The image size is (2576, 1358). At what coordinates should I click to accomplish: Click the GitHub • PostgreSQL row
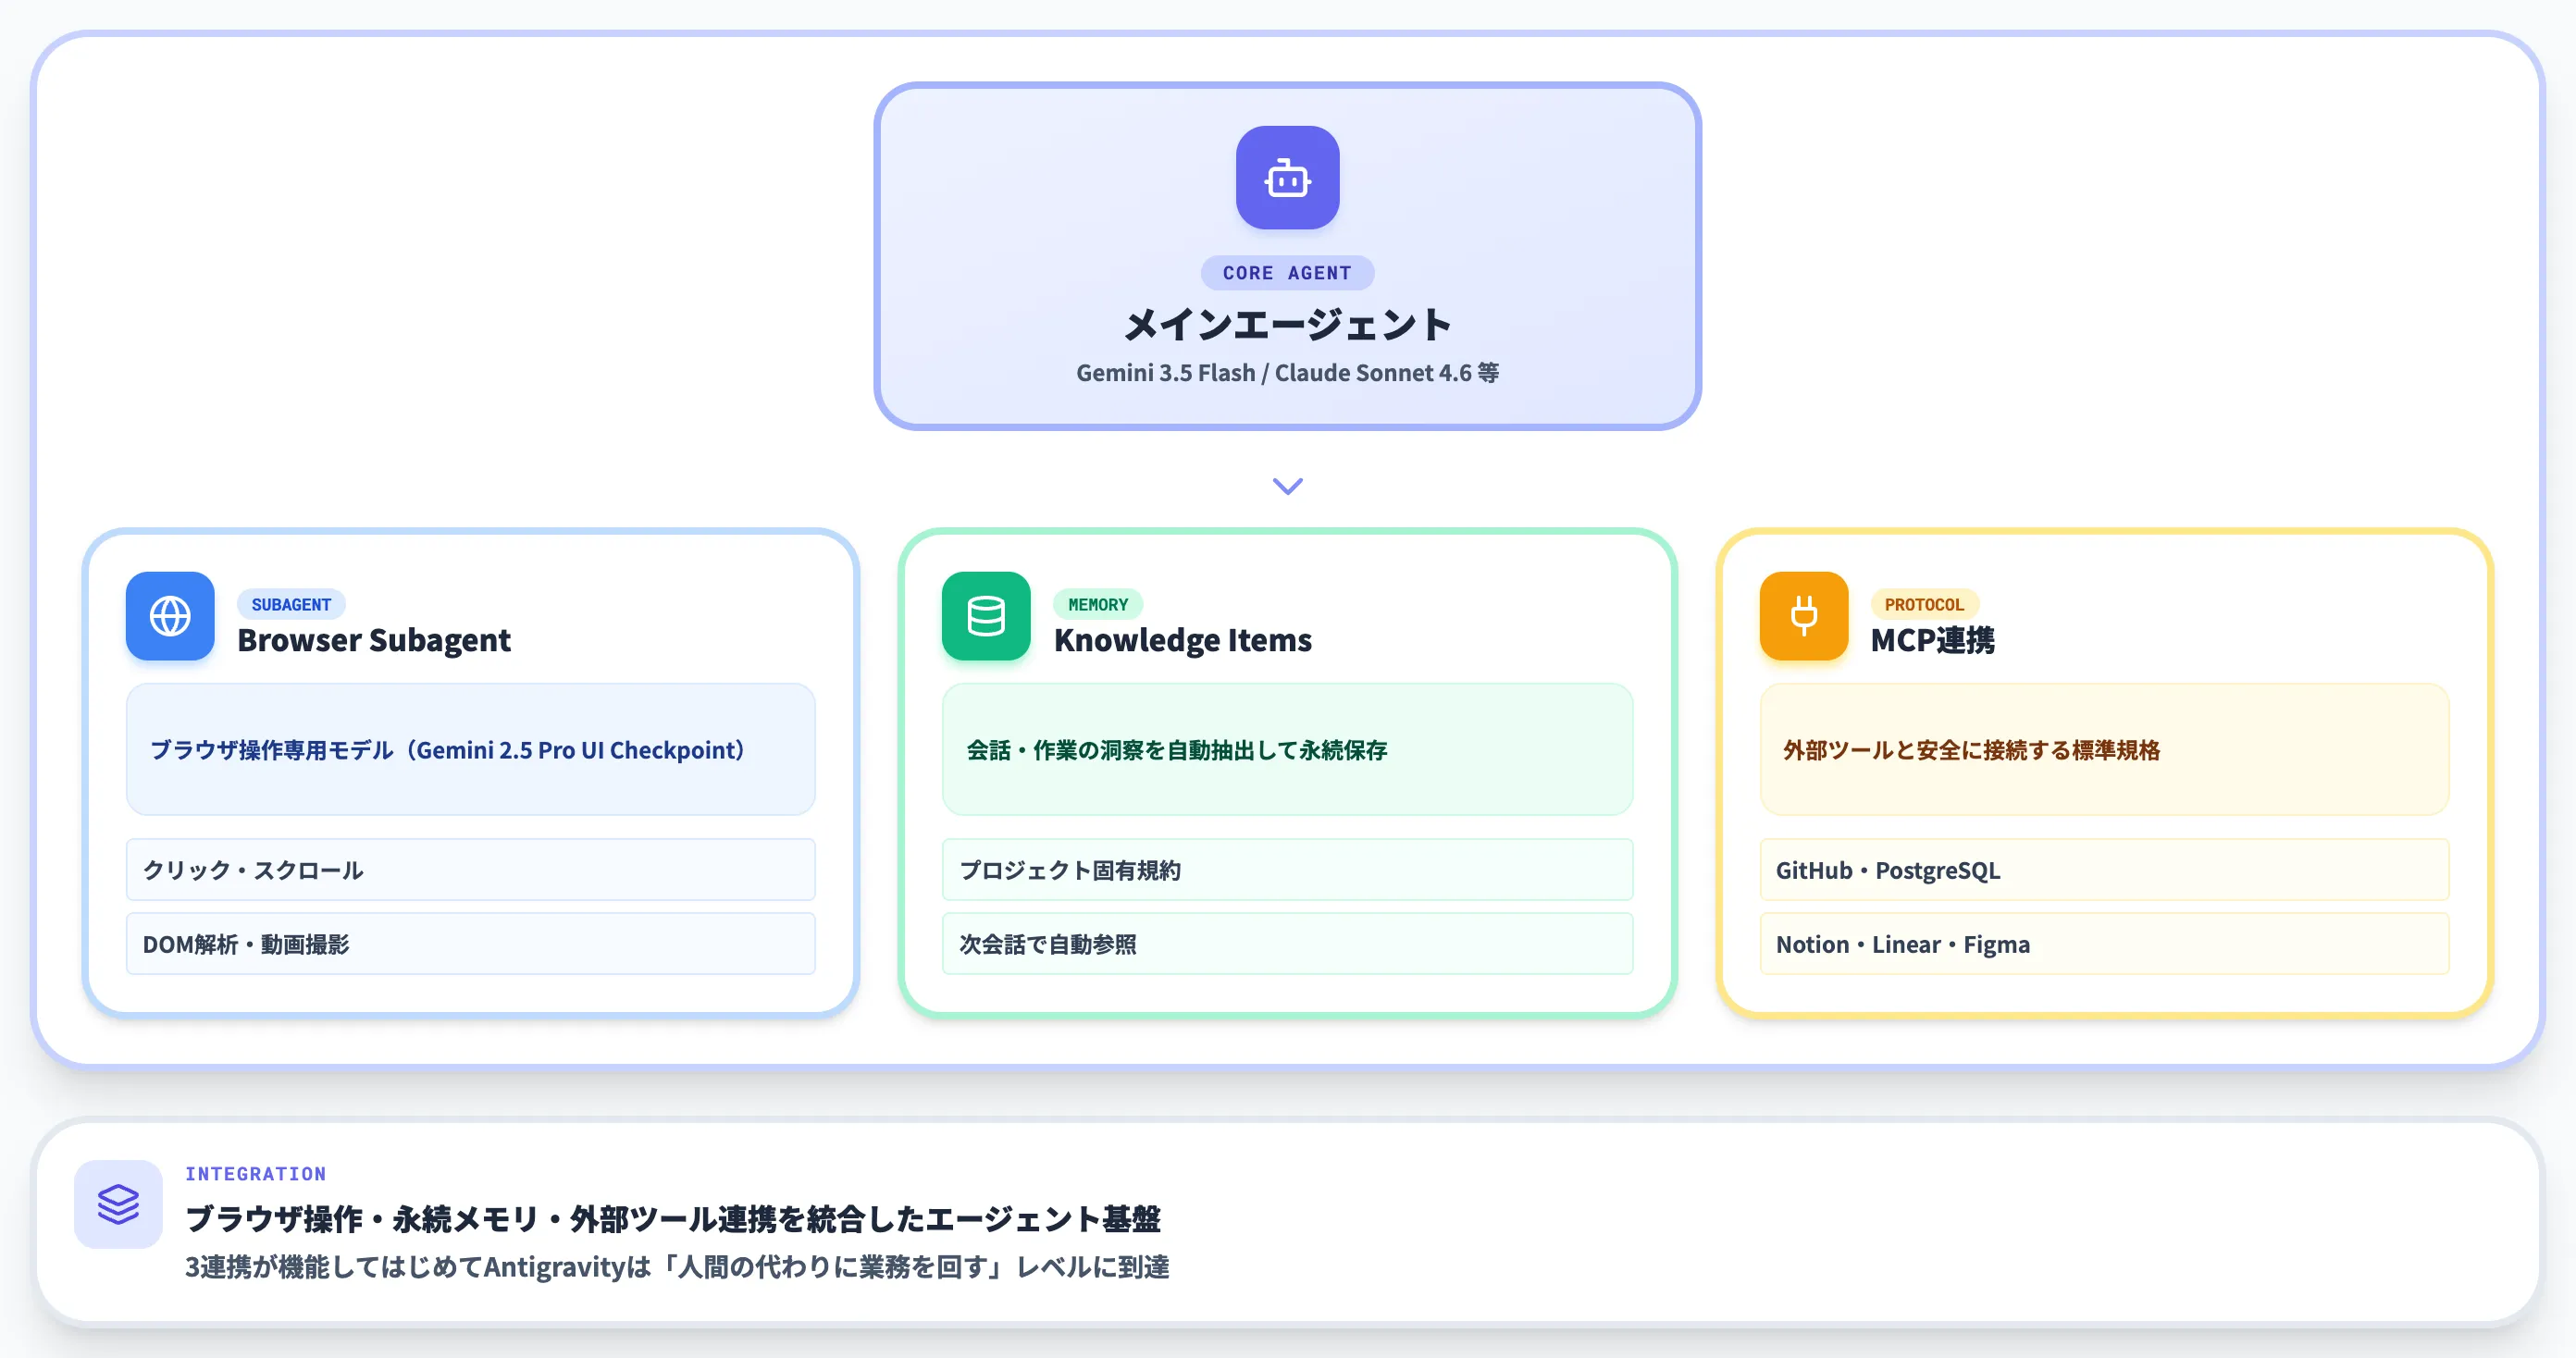tap(2104, 870)
